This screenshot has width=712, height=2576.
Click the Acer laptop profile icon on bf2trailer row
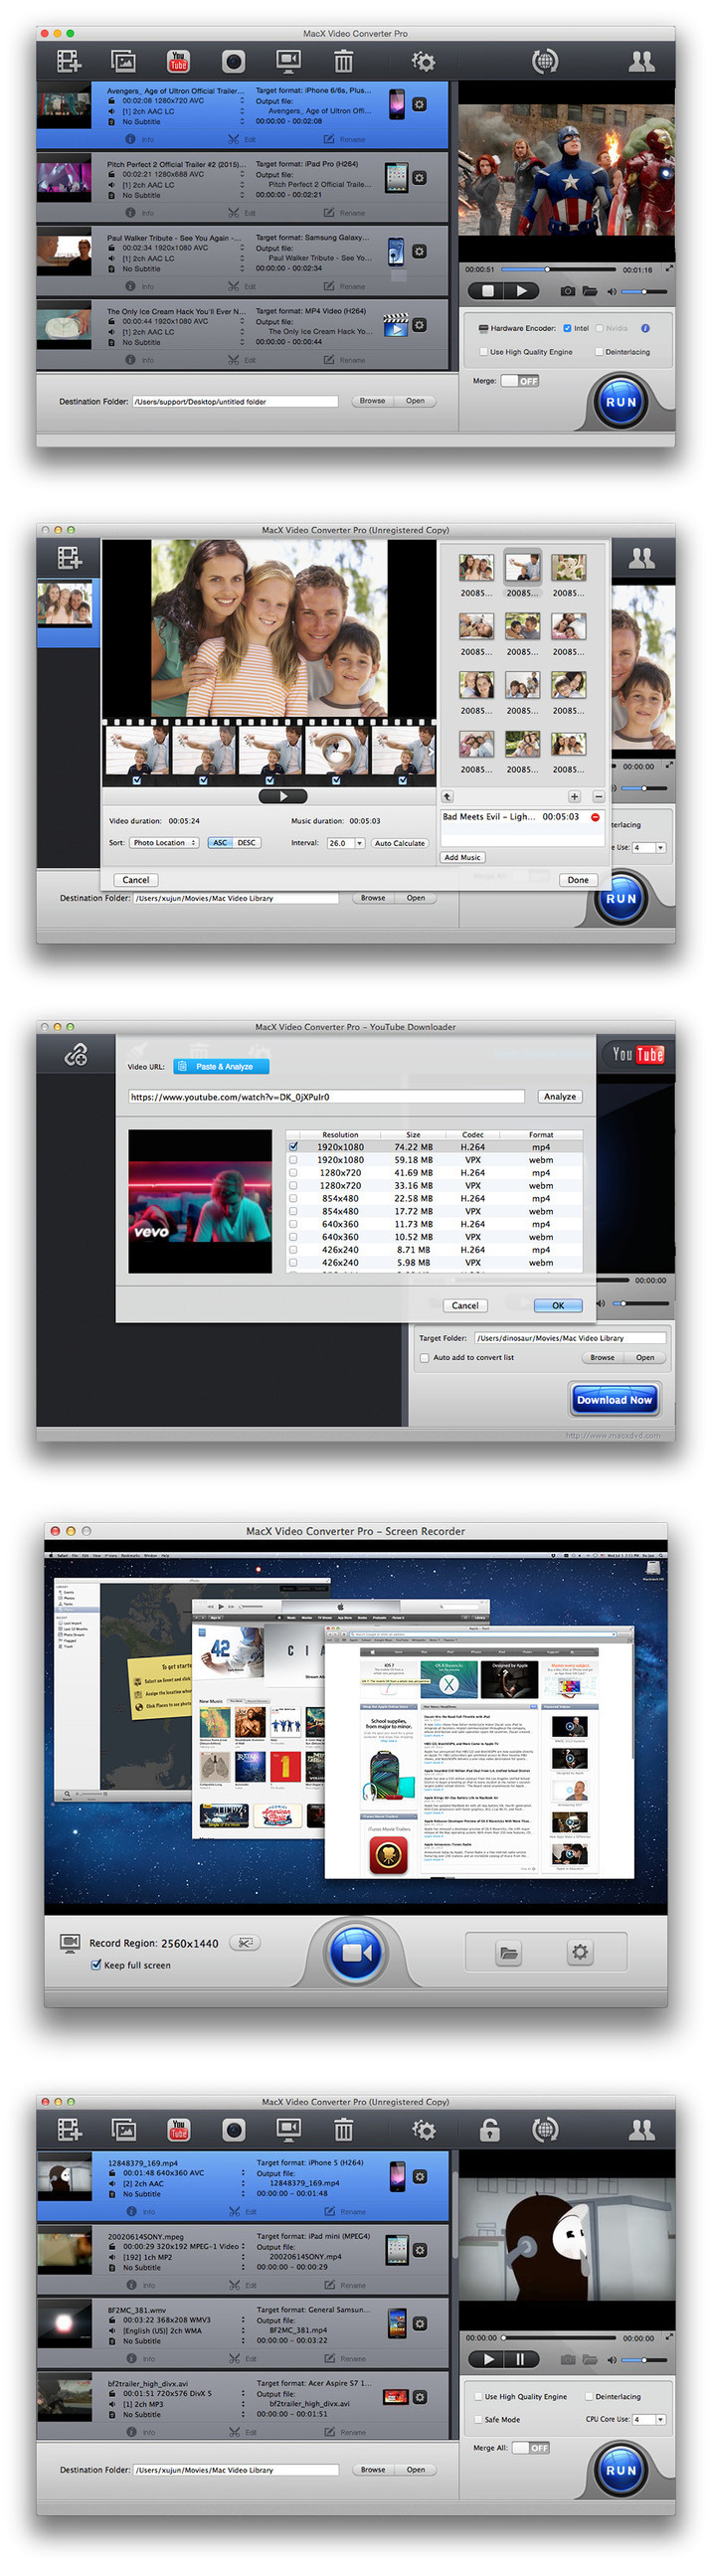tap(396, 2397)
